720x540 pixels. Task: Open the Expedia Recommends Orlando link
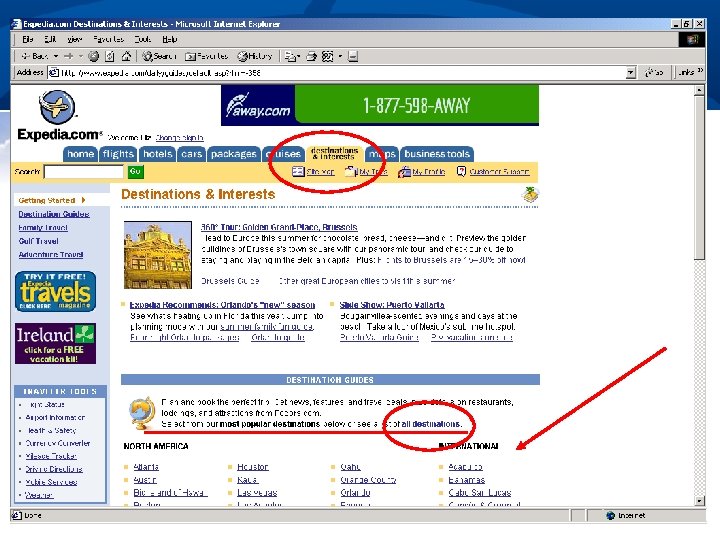(222, 305)
